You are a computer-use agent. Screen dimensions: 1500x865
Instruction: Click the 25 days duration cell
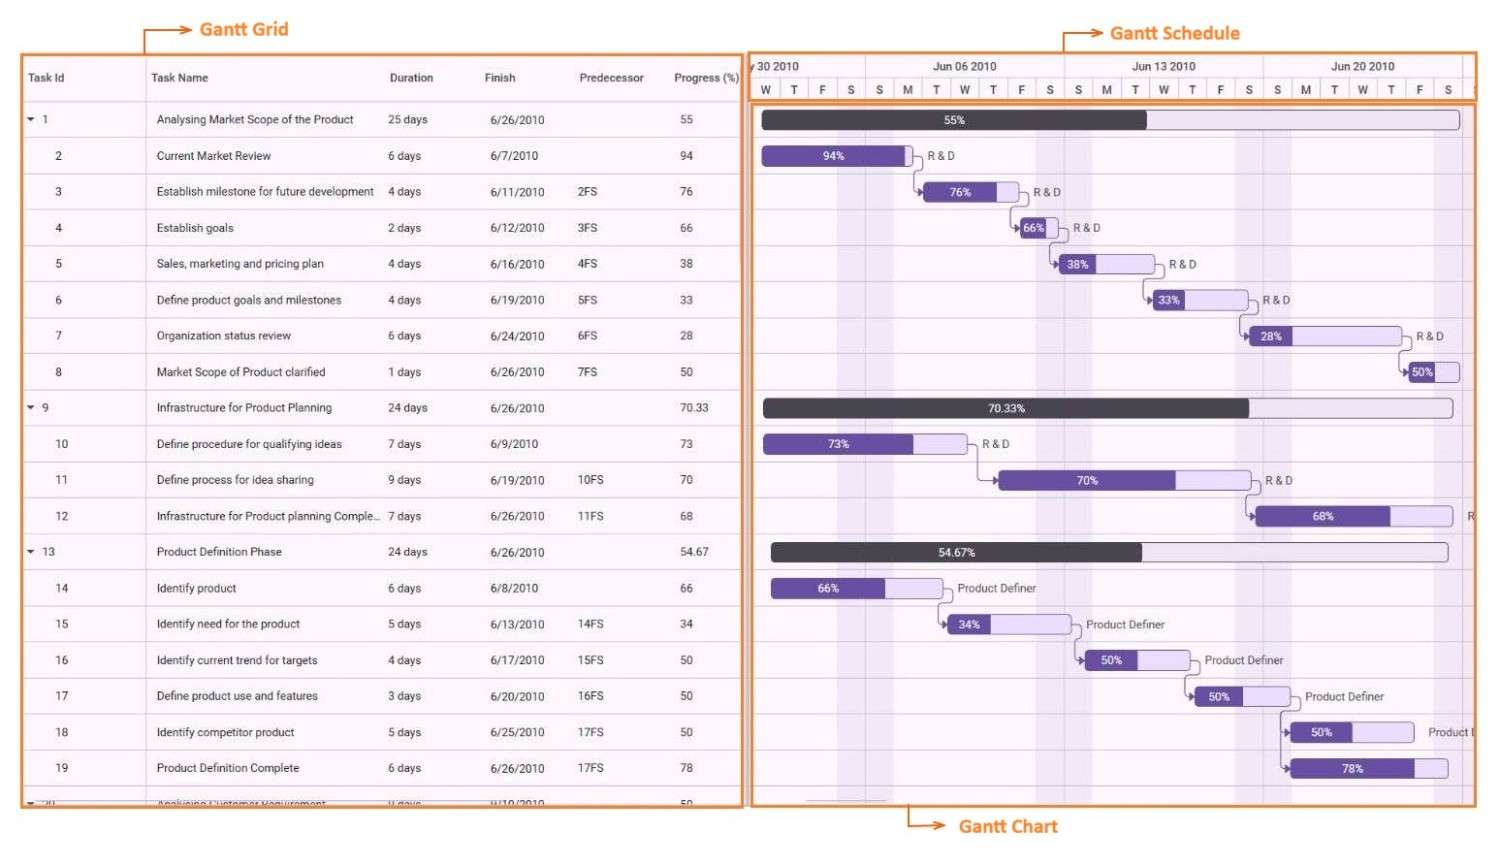(x=407, y=120)
